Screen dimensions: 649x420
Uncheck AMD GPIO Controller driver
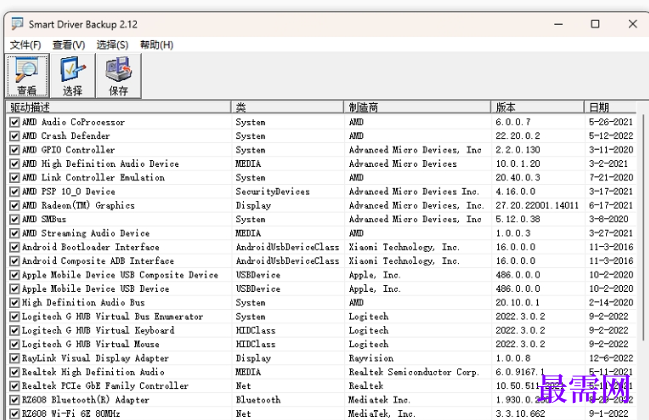14,150
